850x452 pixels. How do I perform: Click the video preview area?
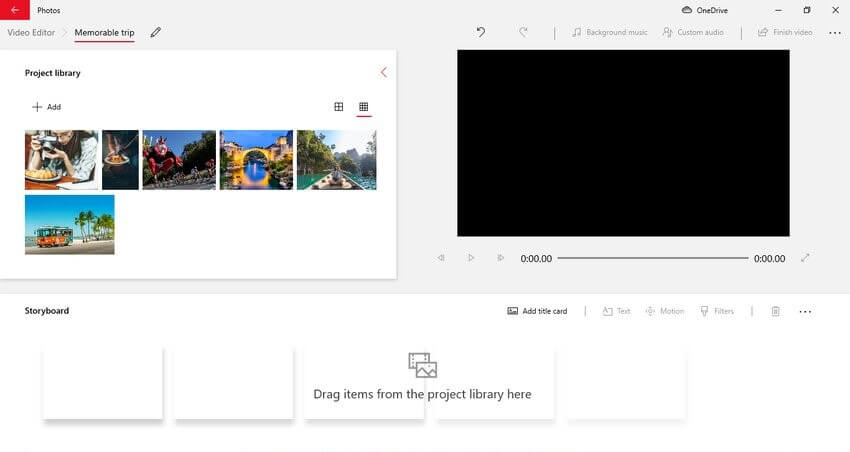[x=623, y=143]
